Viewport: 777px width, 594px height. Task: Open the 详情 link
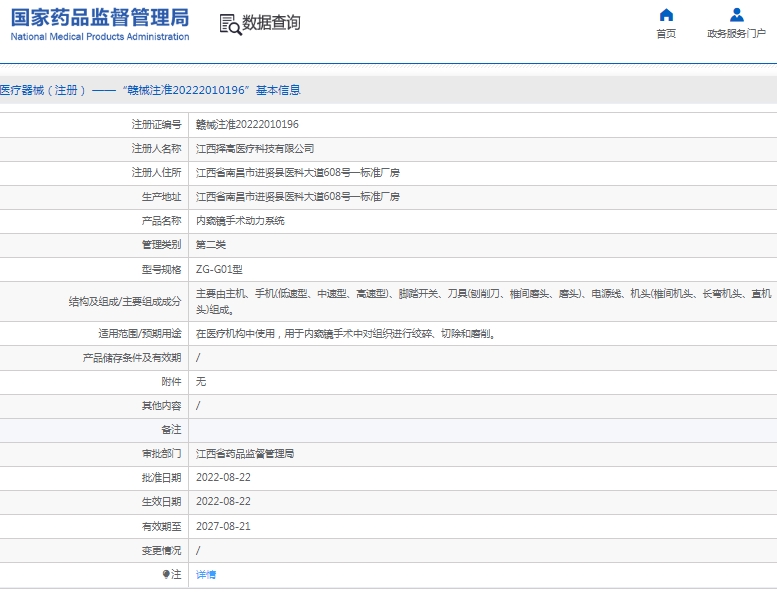[206, 574]
